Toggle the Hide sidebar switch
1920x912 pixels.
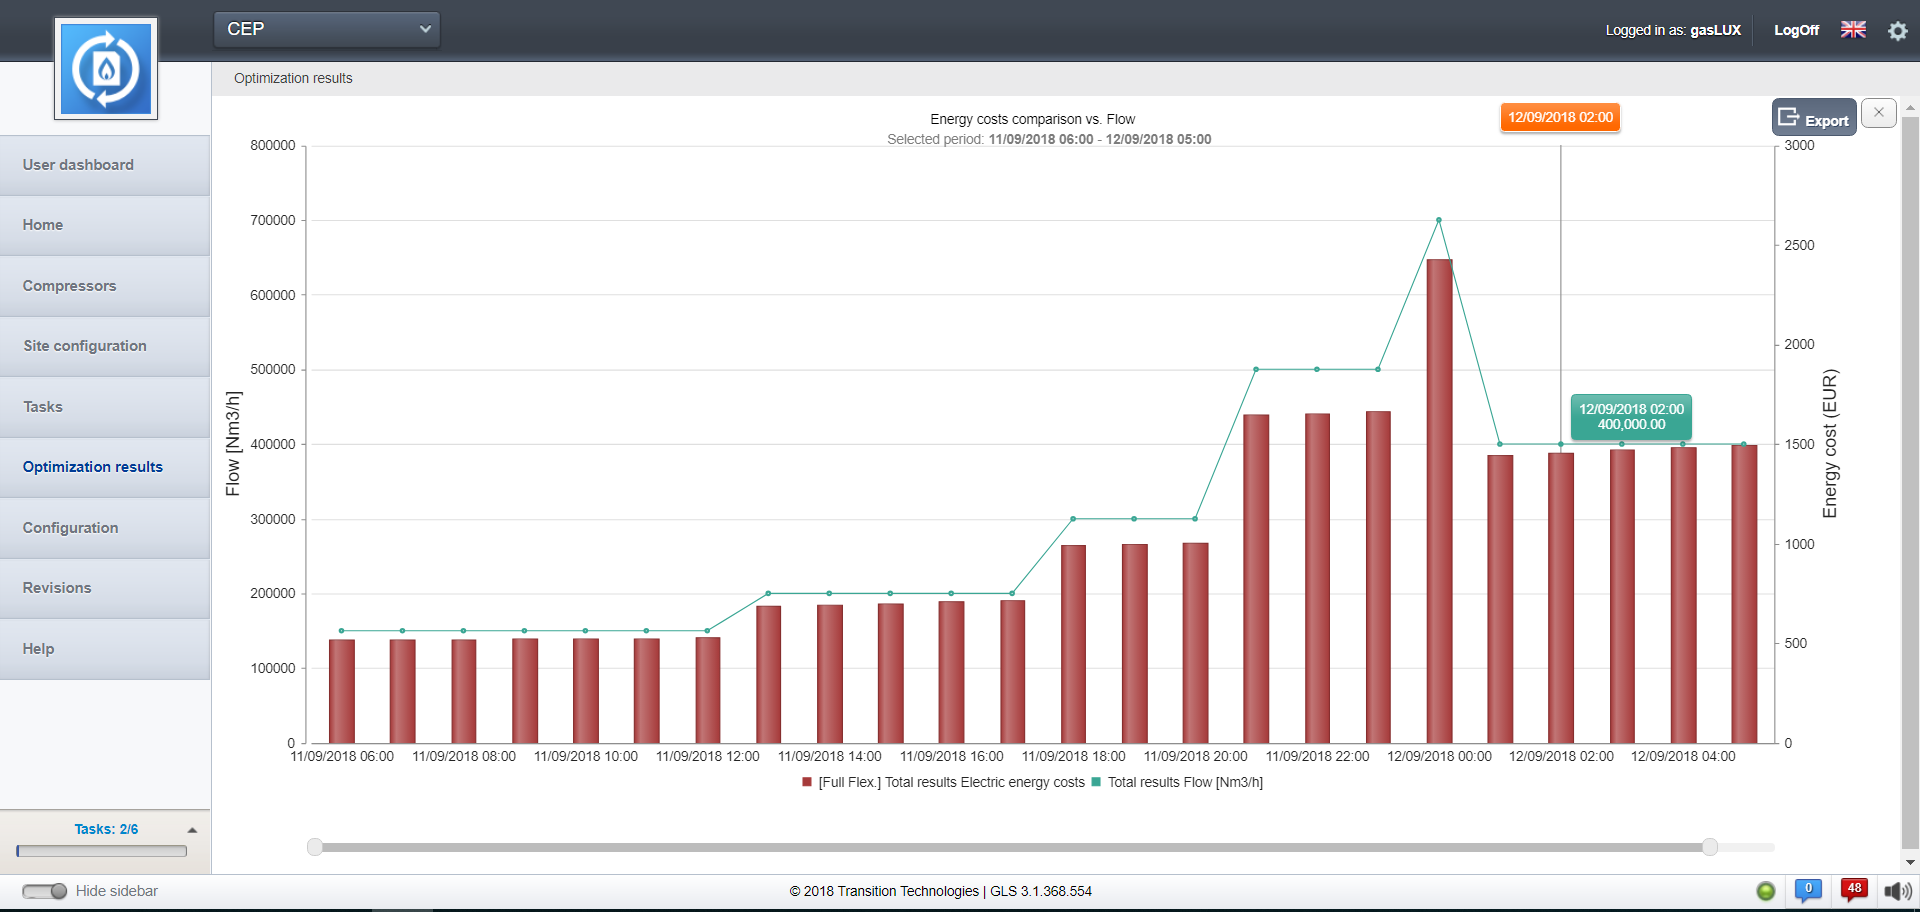(44, 891)
